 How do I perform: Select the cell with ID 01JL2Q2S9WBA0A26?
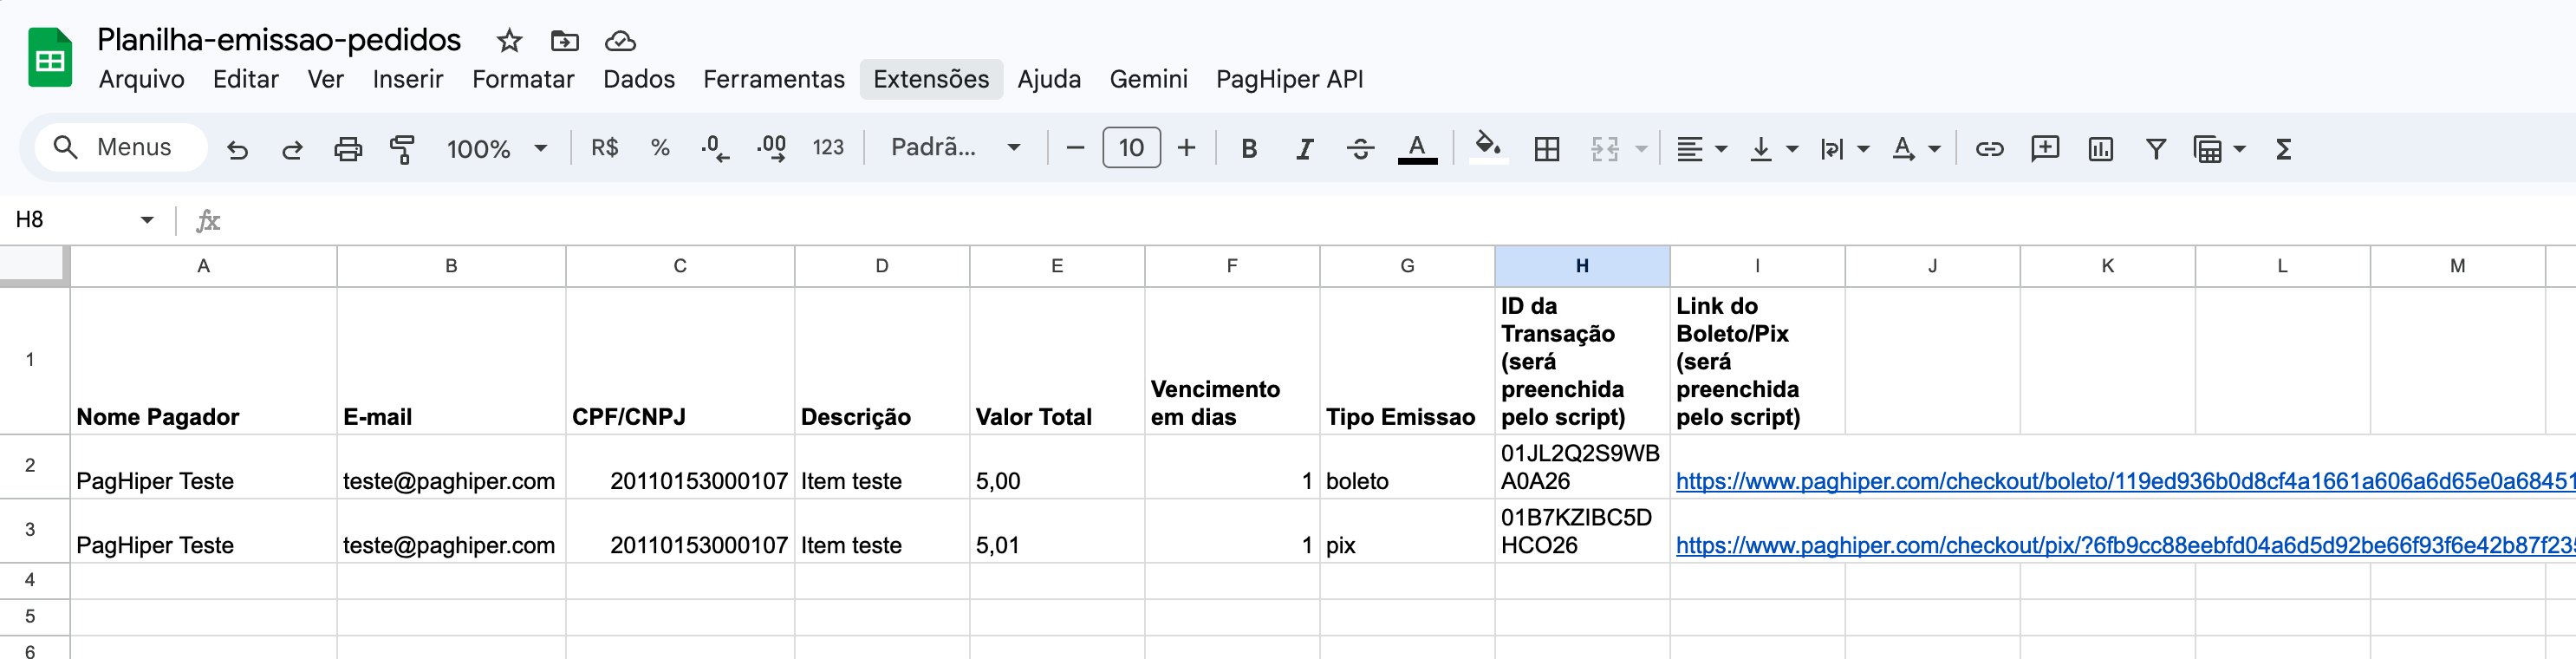[x=1582, y=467]
